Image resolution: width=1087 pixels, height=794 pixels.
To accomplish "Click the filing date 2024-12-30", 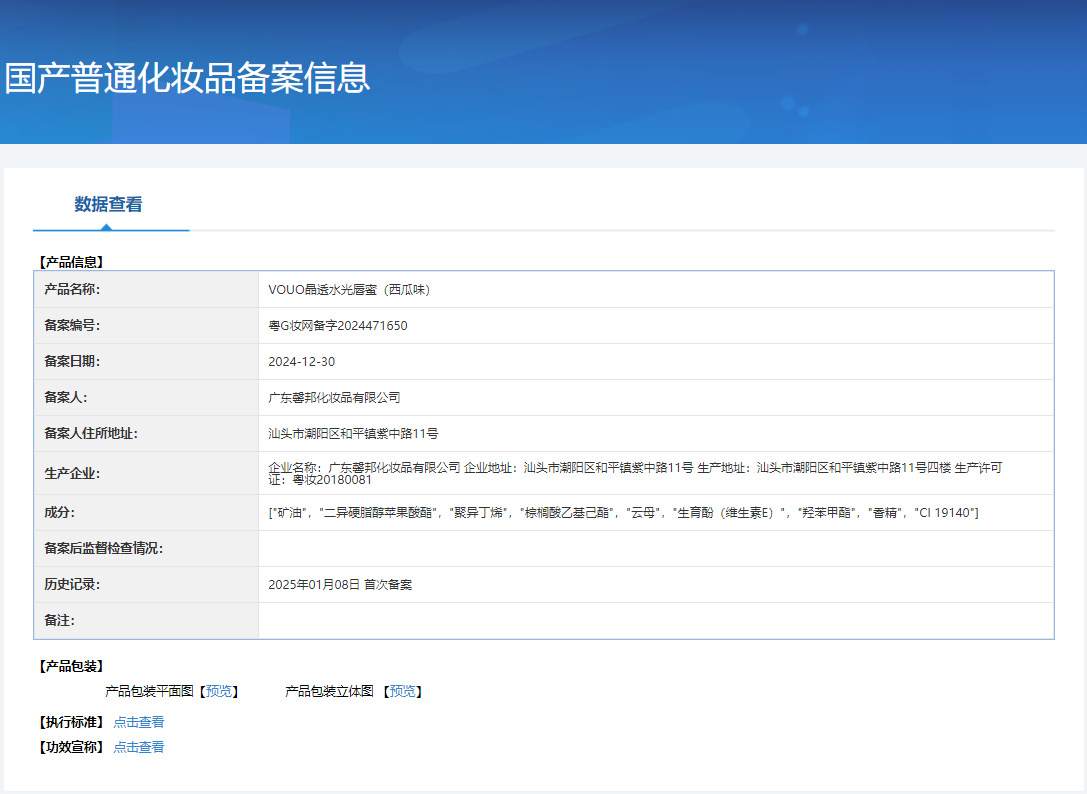I will [302, 362].
